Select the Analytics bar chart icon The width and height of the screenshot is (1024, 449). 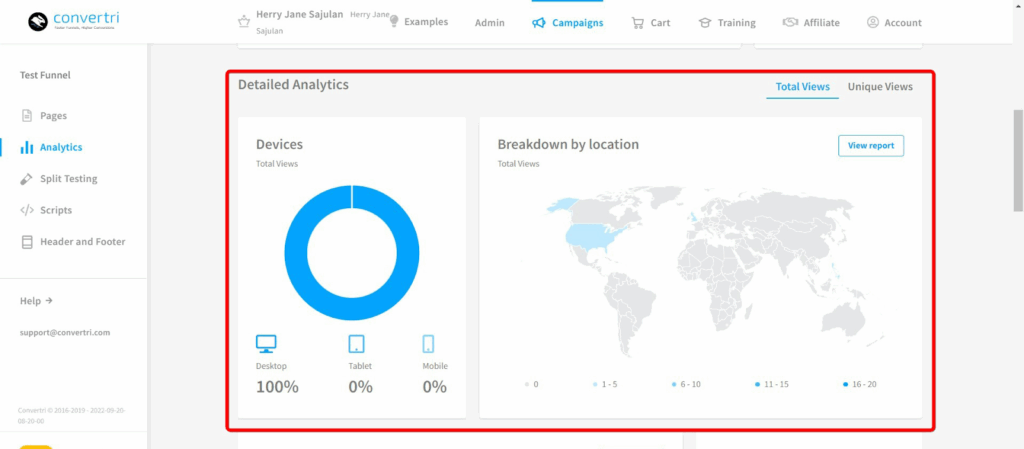click(x=27, y=147)
